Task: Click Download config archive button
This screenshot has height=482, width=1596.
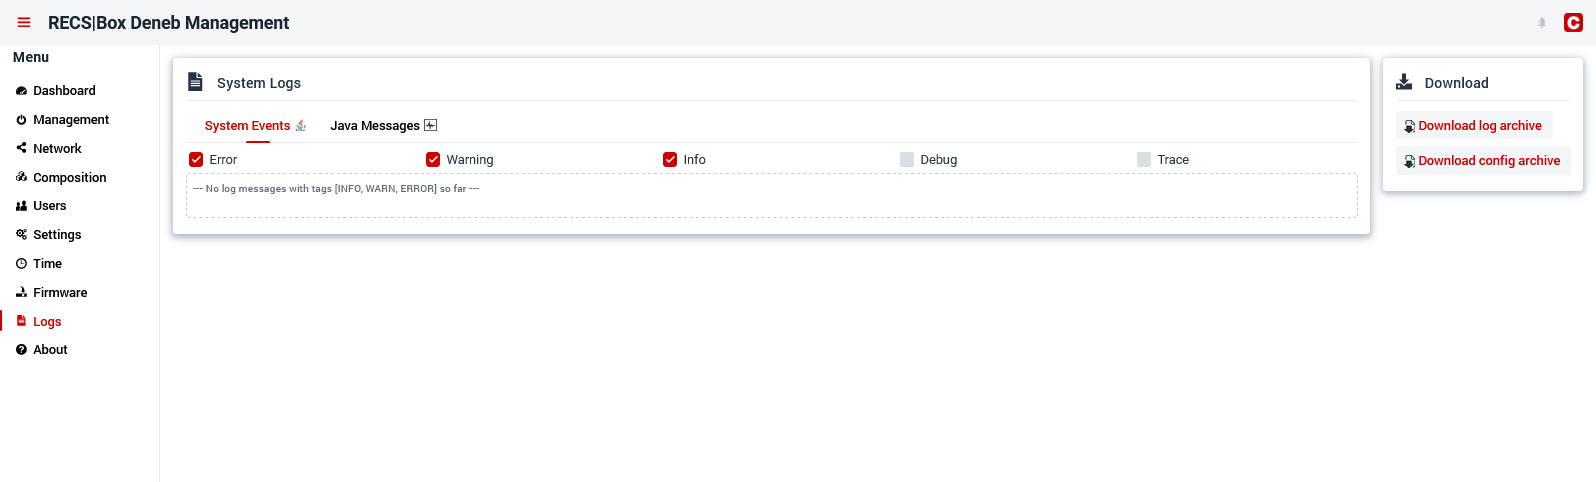Action: (x=1483, y=161)
